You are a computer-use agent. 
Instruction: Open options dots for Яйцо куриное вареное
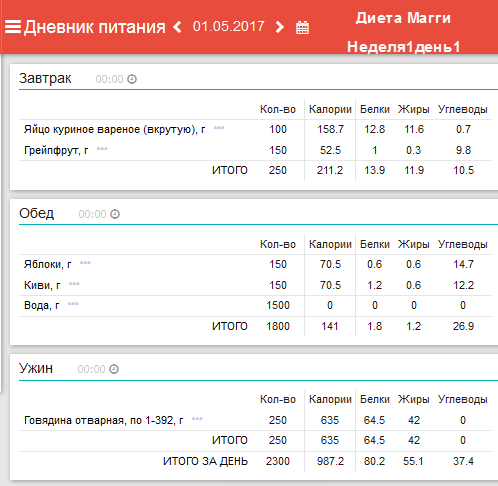(219, 128)
